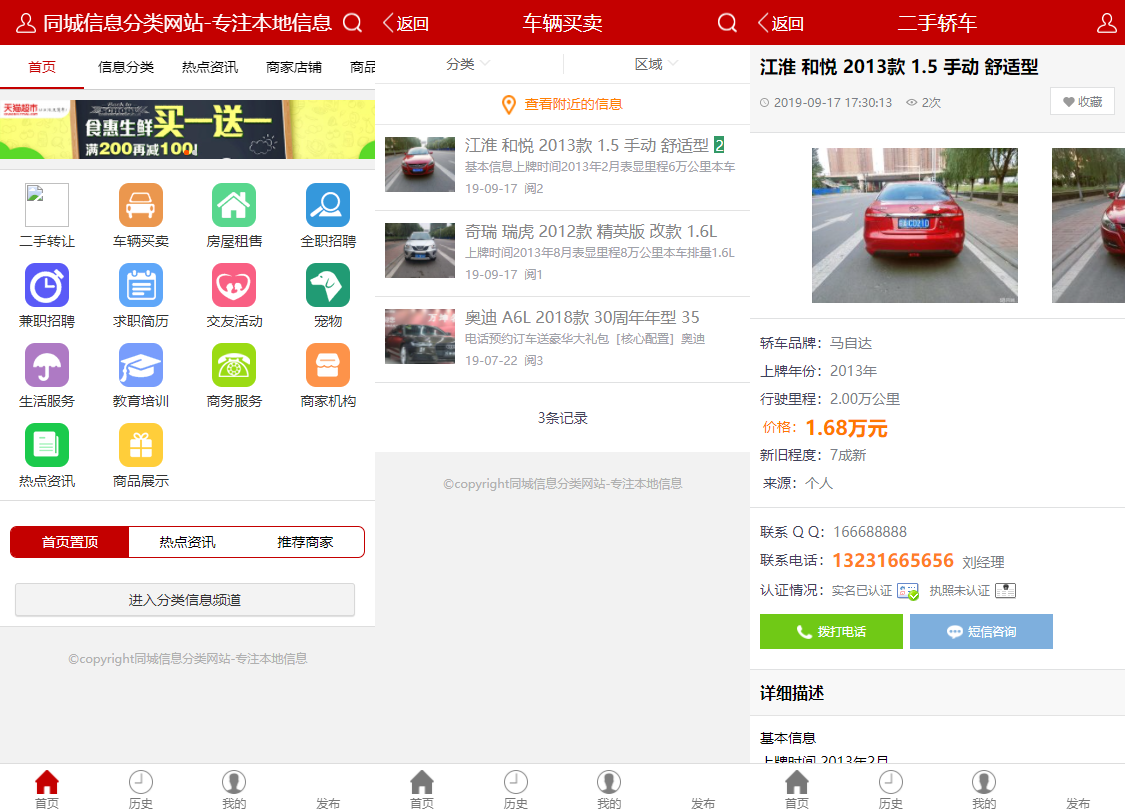Screen dimensions: 1125x812
Task: Tap 历史 icon in 二手轿车 screen's bottom bar
Action: point(890,781)
